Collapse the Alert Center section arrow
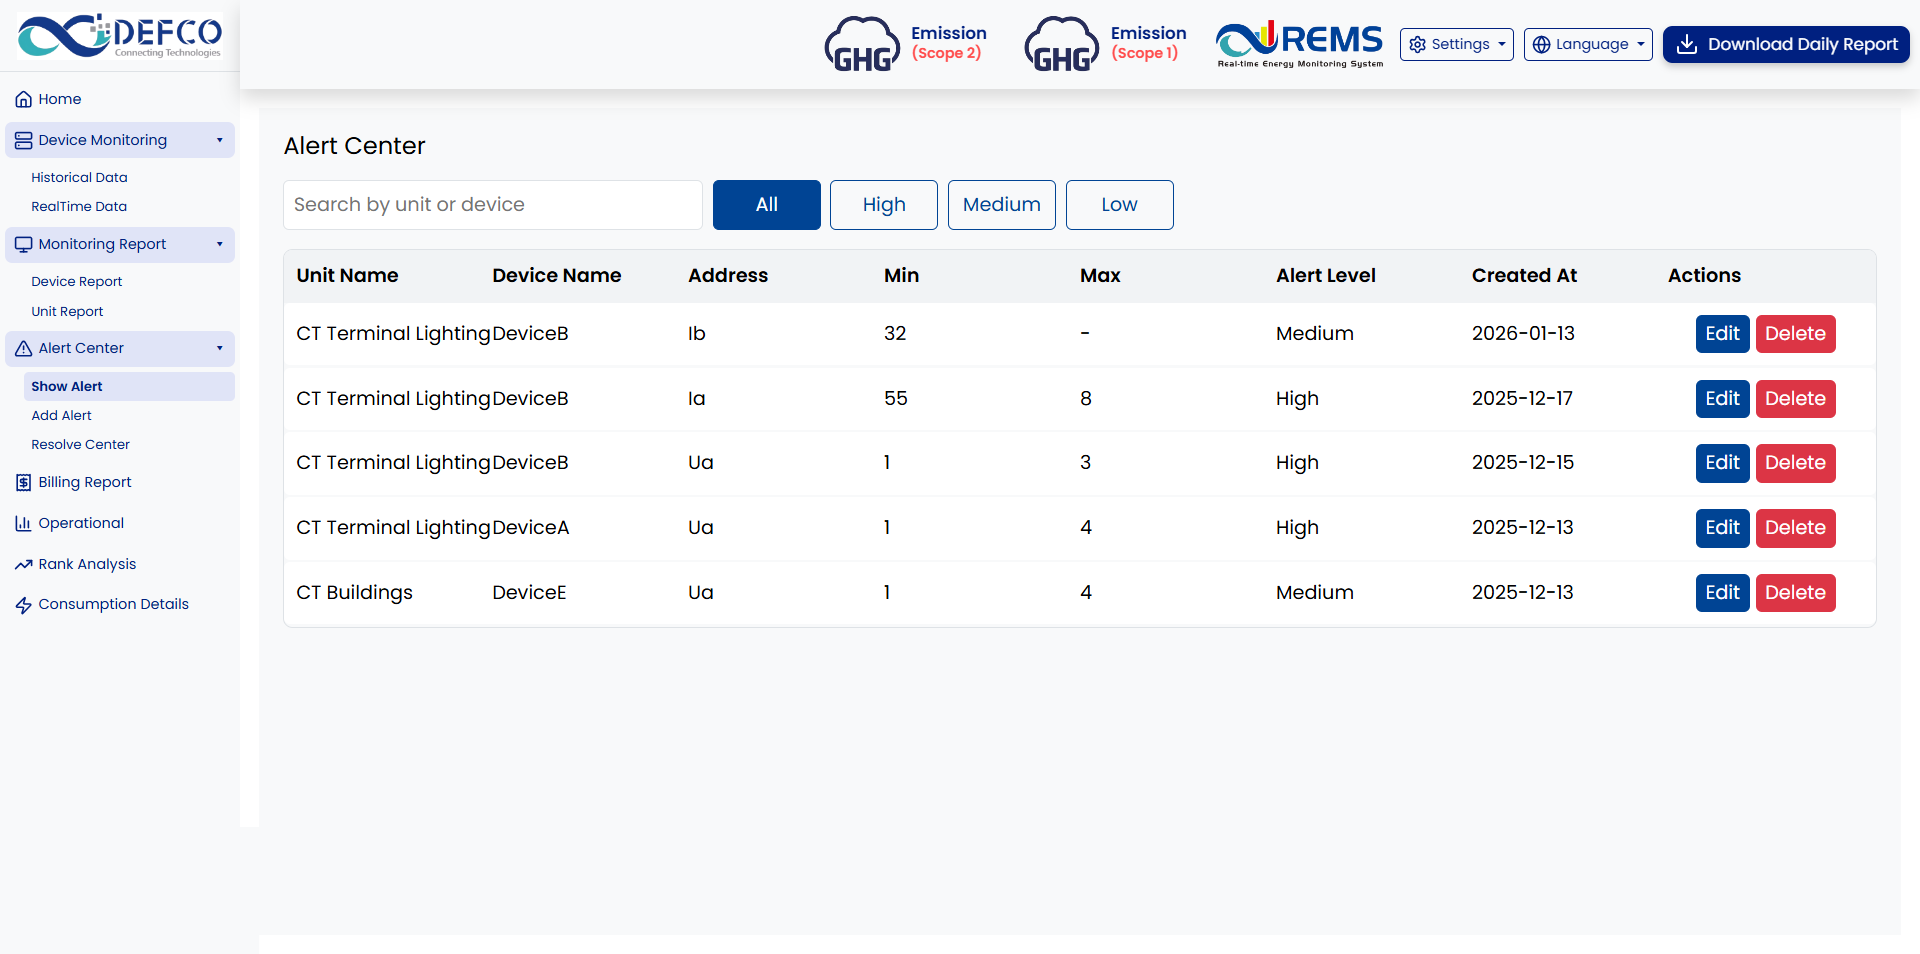Image resolution: width=1920 pixels, height=954 pixels. coord(220,348)
